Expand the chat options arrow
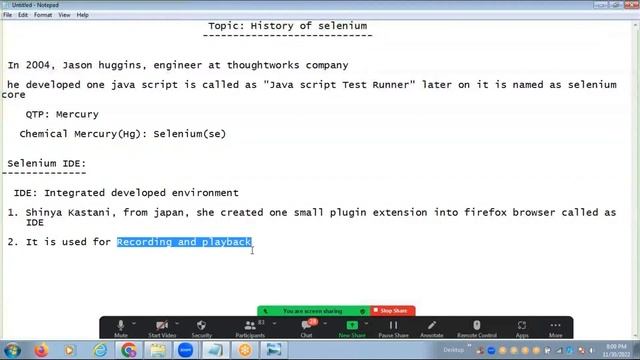Image resolution: width=640 pixels, height=360 pixels. tap(325, 324)
